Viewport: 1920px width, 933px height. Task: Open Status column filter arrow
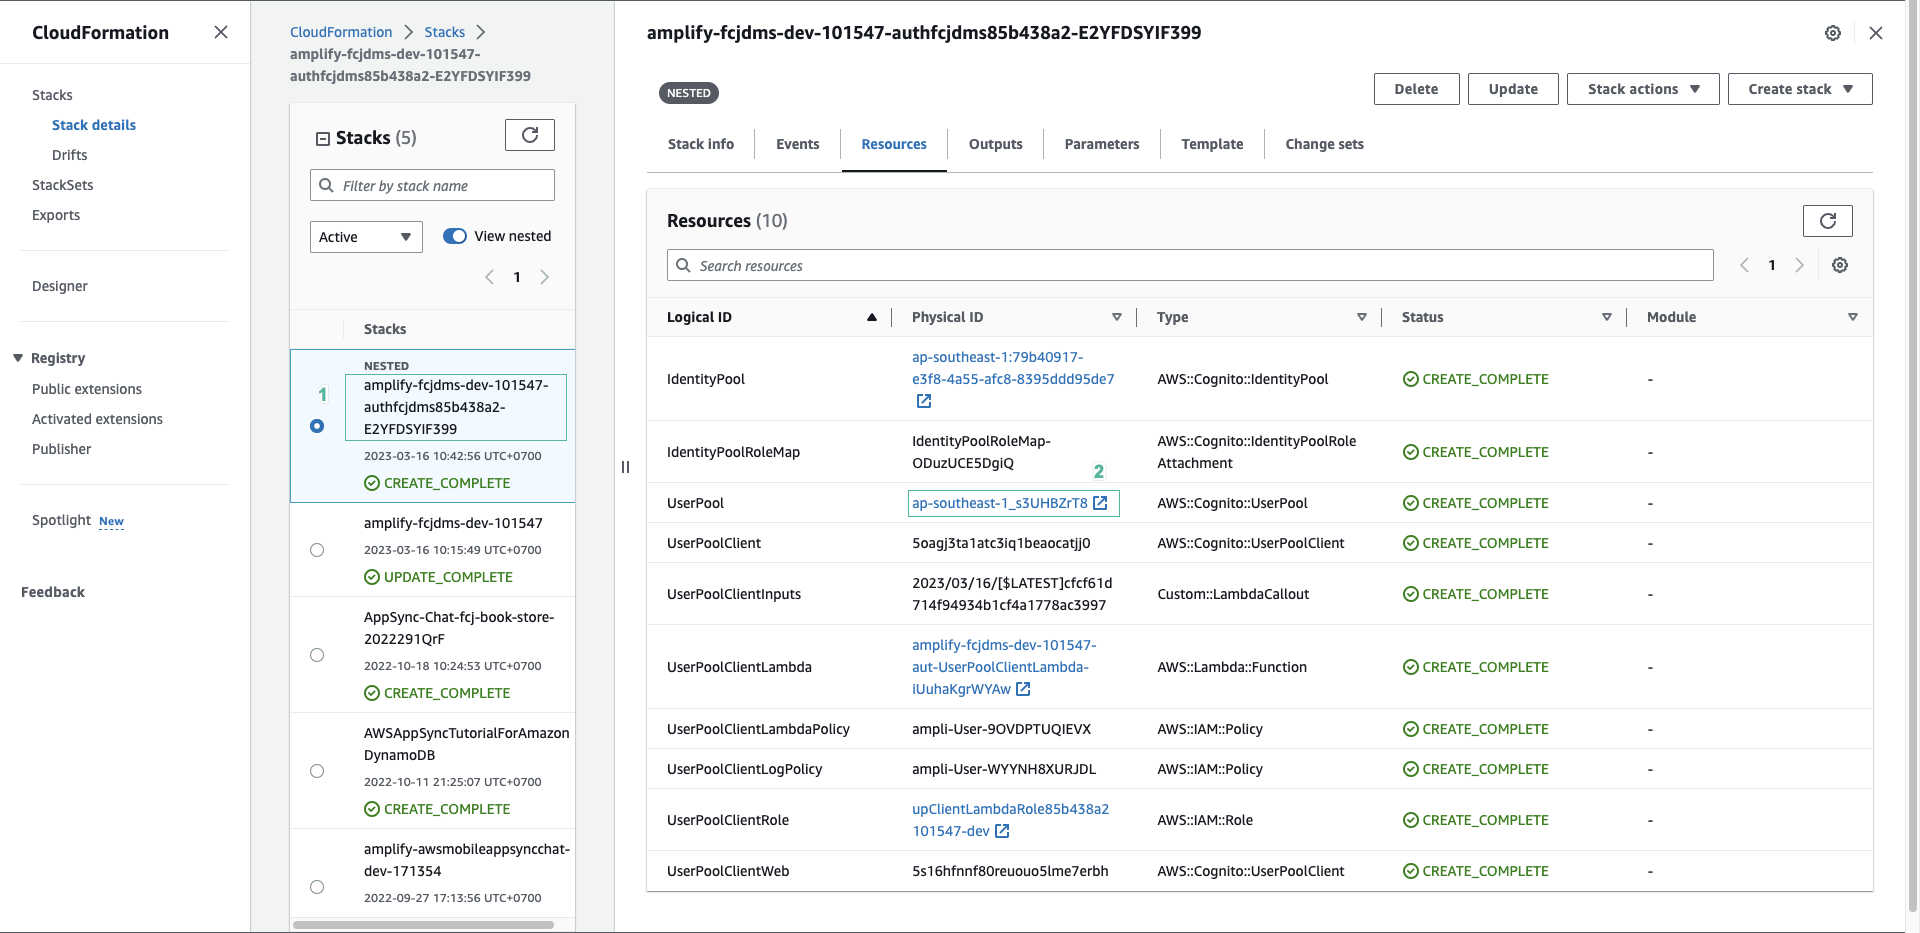coord(1607,317)
